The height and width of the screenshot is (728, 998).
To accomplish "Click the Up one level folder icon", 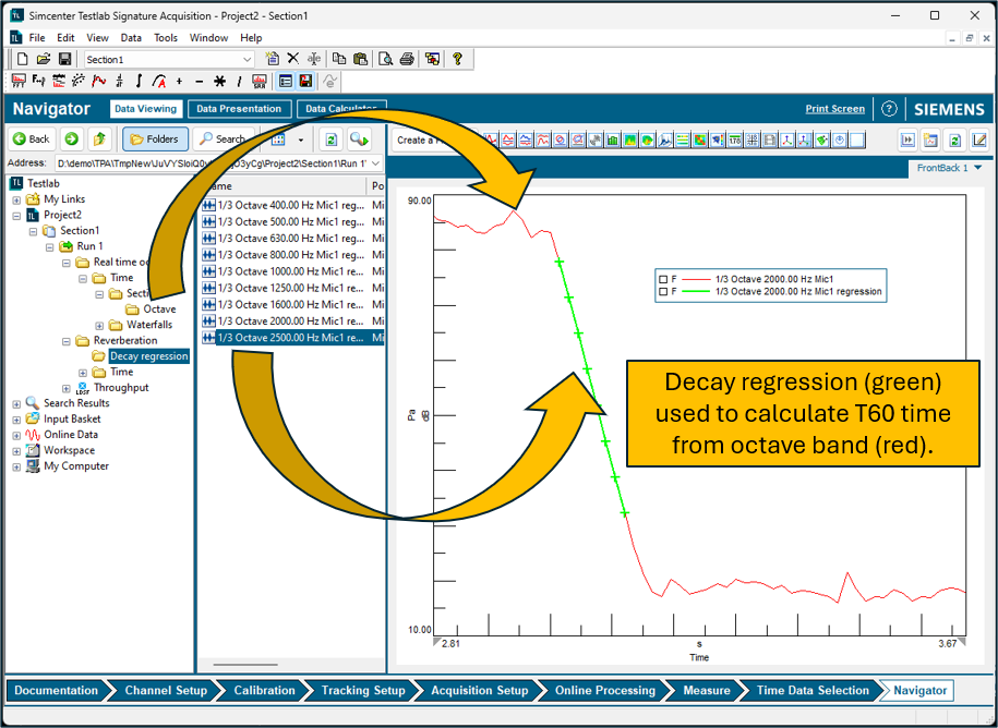I will (x=99, y=139).
